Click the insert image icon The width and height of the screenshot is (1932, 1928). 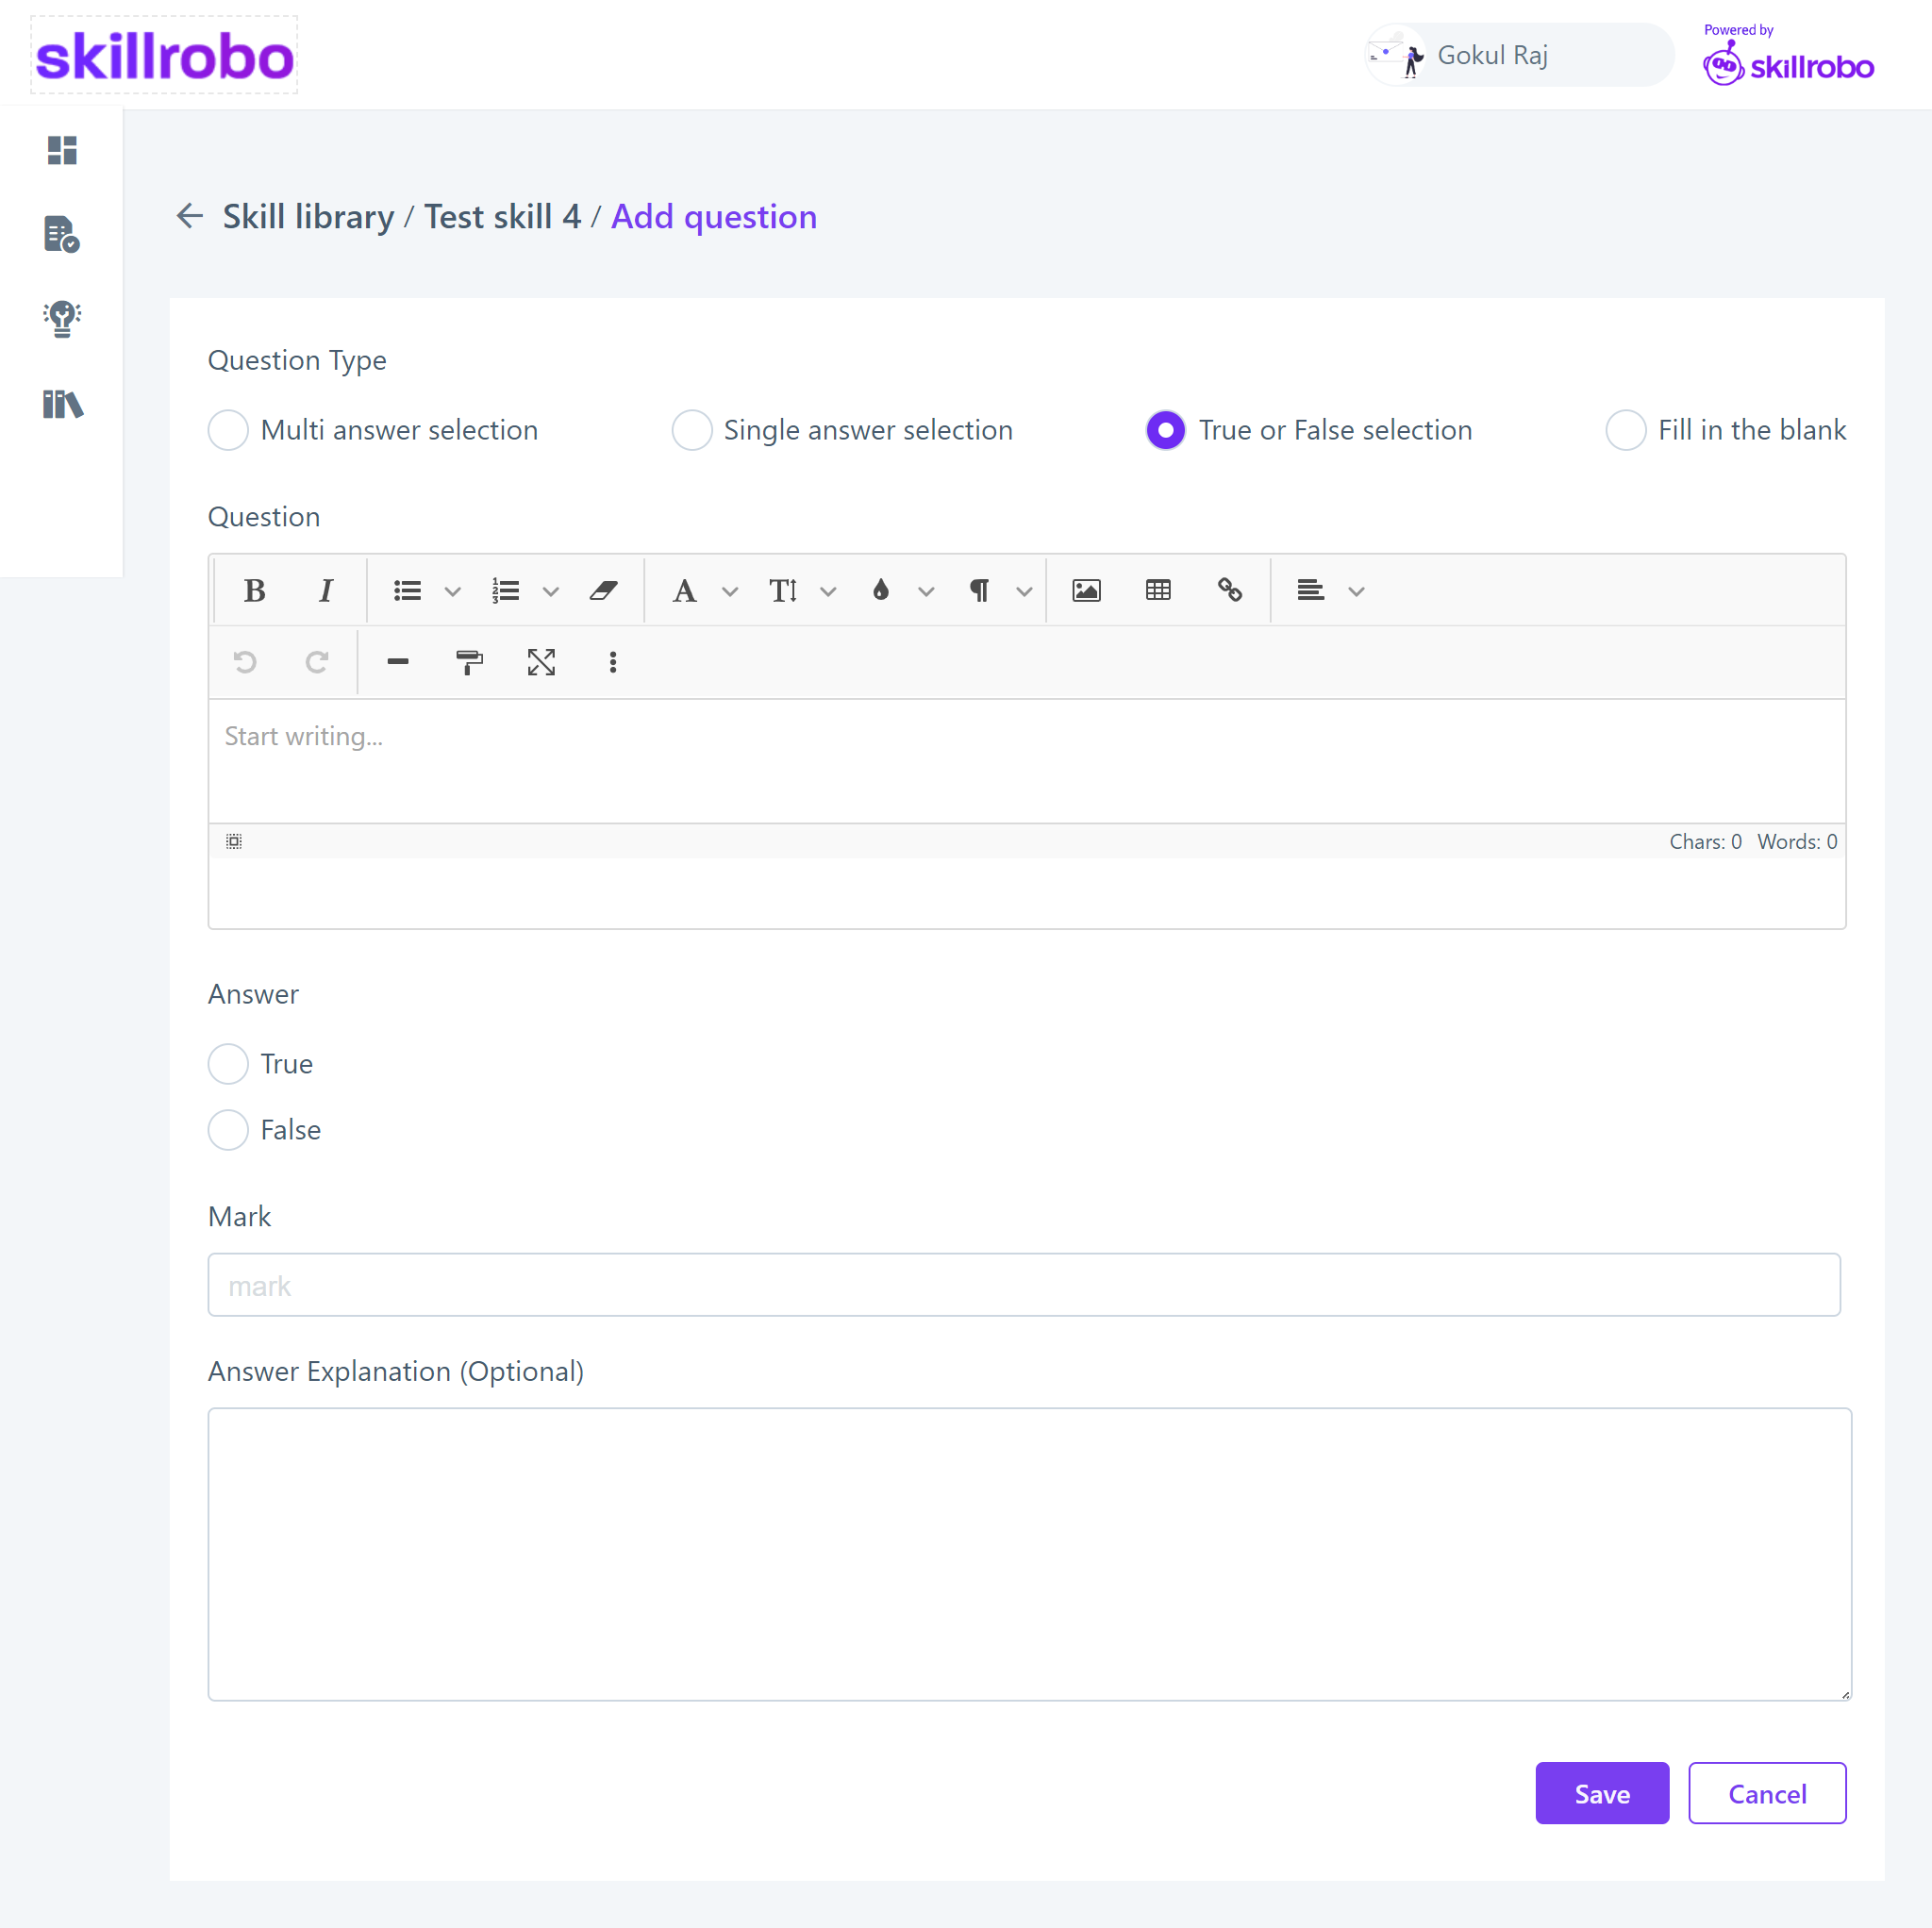point(1086,590)
